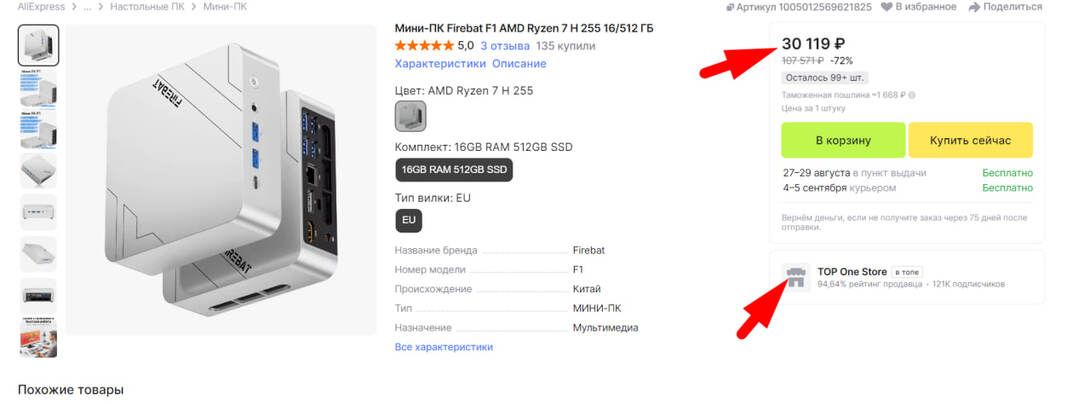
Task: Click the TOP One Store shop icon
Action: point(796,277)
